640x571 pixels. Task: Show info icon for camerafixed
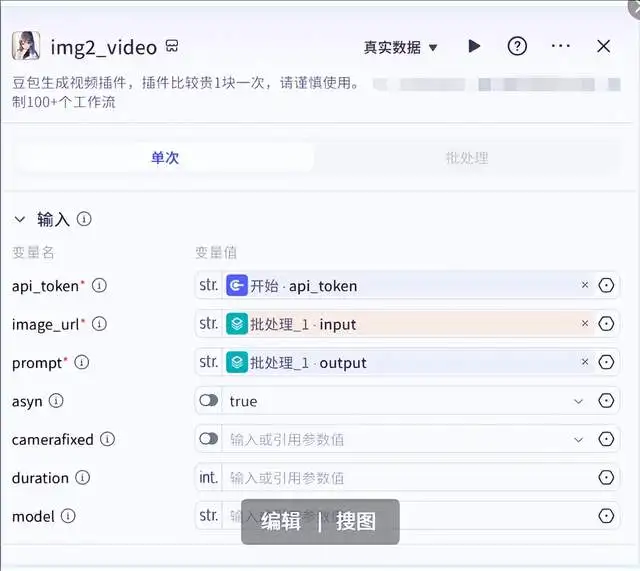pos(108,439)
